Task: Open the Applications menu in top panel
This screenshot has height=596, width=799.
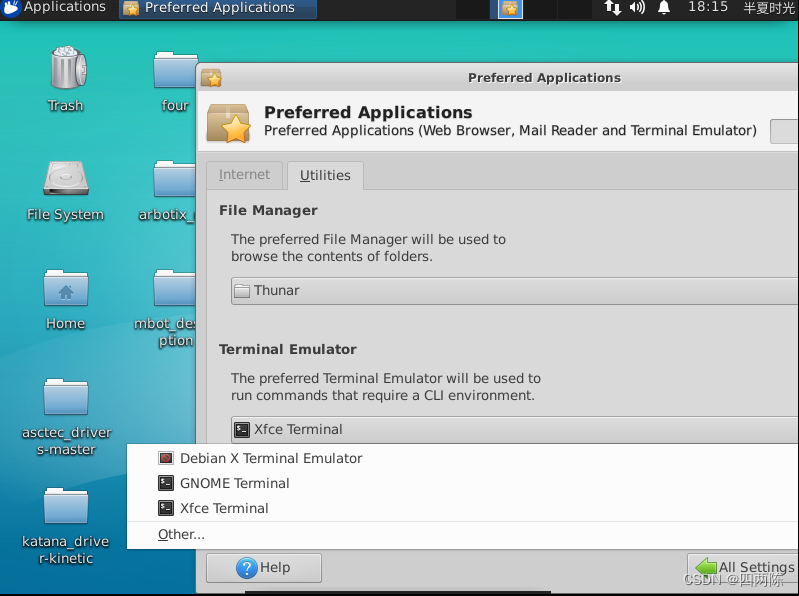Action: pos(54,7)
